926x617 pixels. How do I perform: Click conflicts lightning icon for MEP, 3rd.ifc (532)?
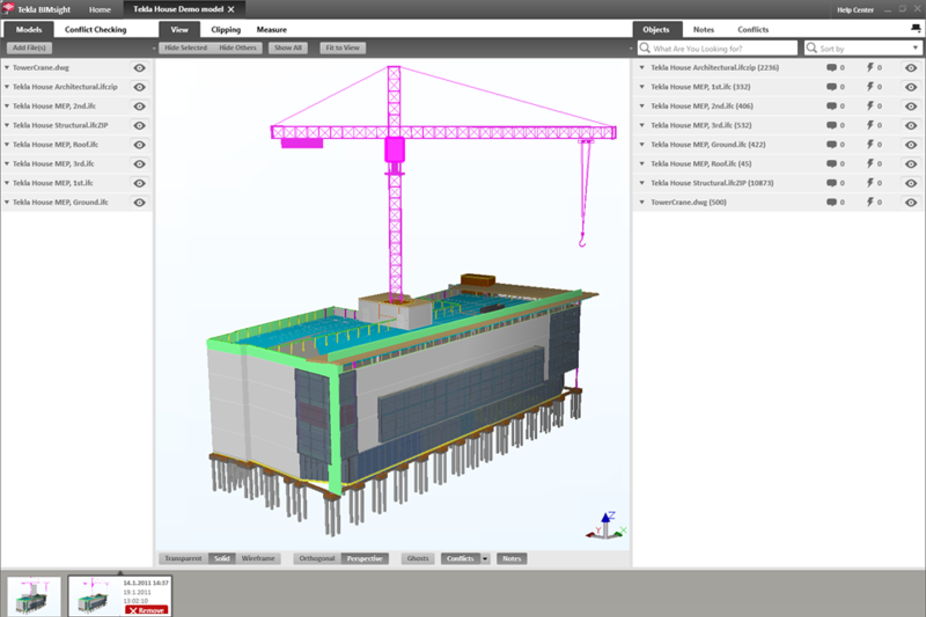click(x=870, y=125)
